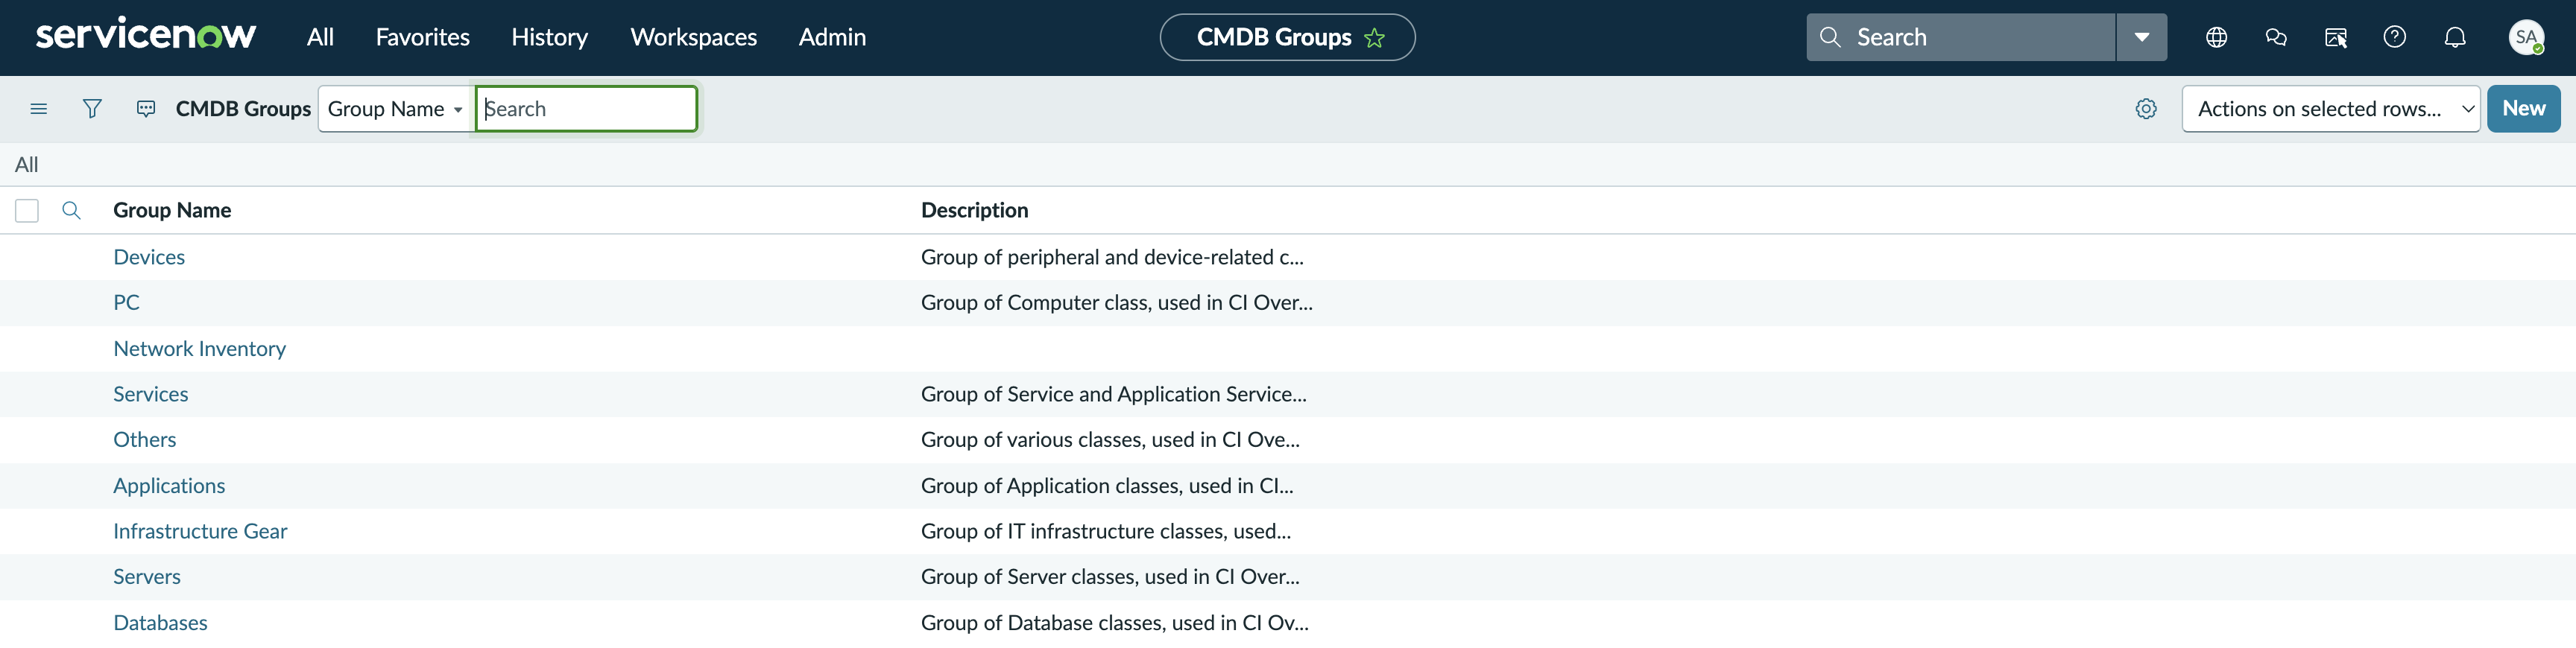
Task: Open the History menu
Action: [549, 37]
